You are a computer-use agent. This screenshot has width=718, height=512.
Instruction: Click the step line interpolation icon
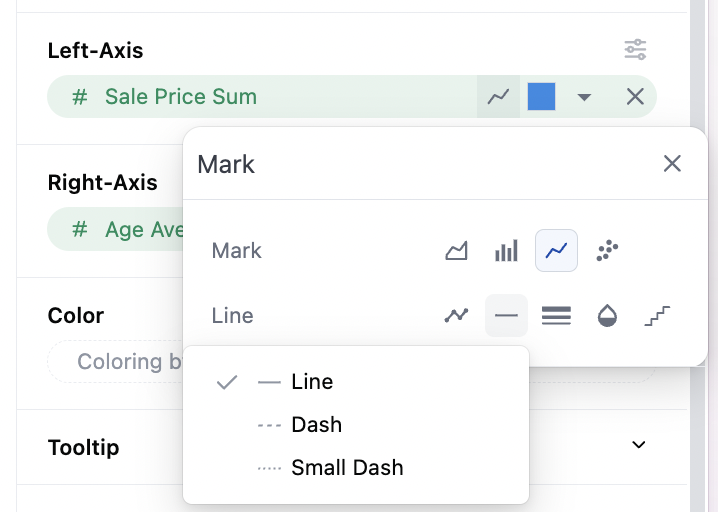point(657,316)
